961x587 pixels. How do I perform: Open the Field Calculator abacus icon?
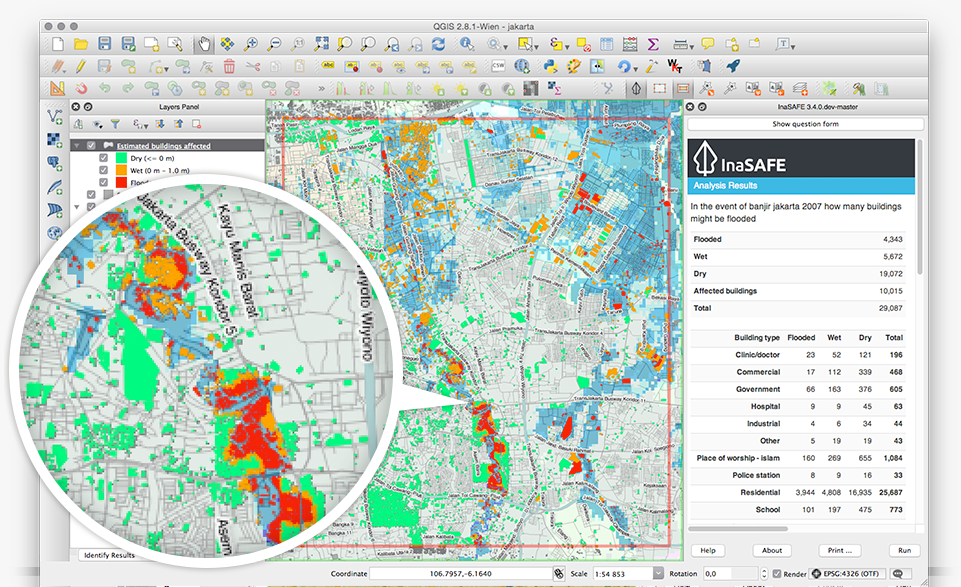(629, 44)
